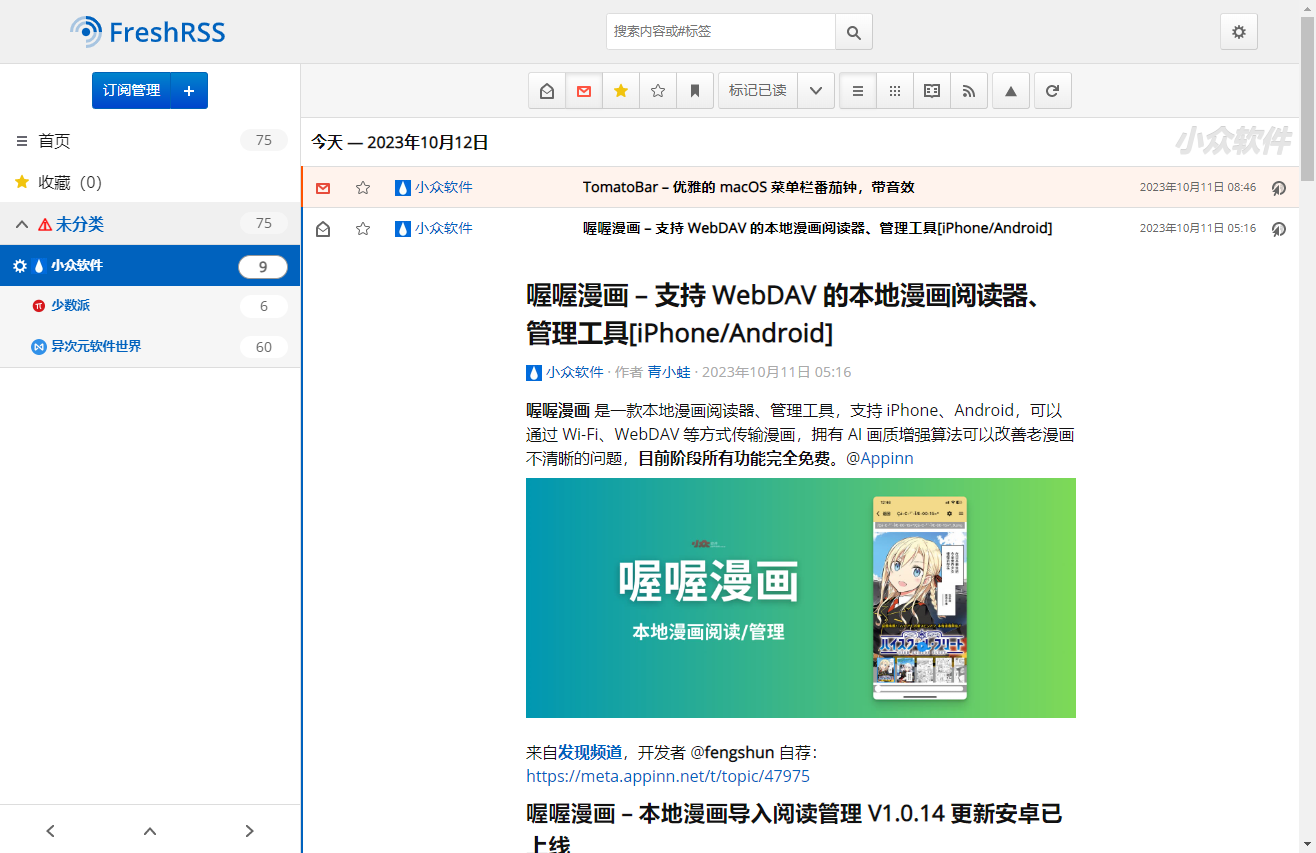The height and width of the screenshot is (853, 1316).
Task: Star the 喔喔漫画 article row
Action: [363, 229]
